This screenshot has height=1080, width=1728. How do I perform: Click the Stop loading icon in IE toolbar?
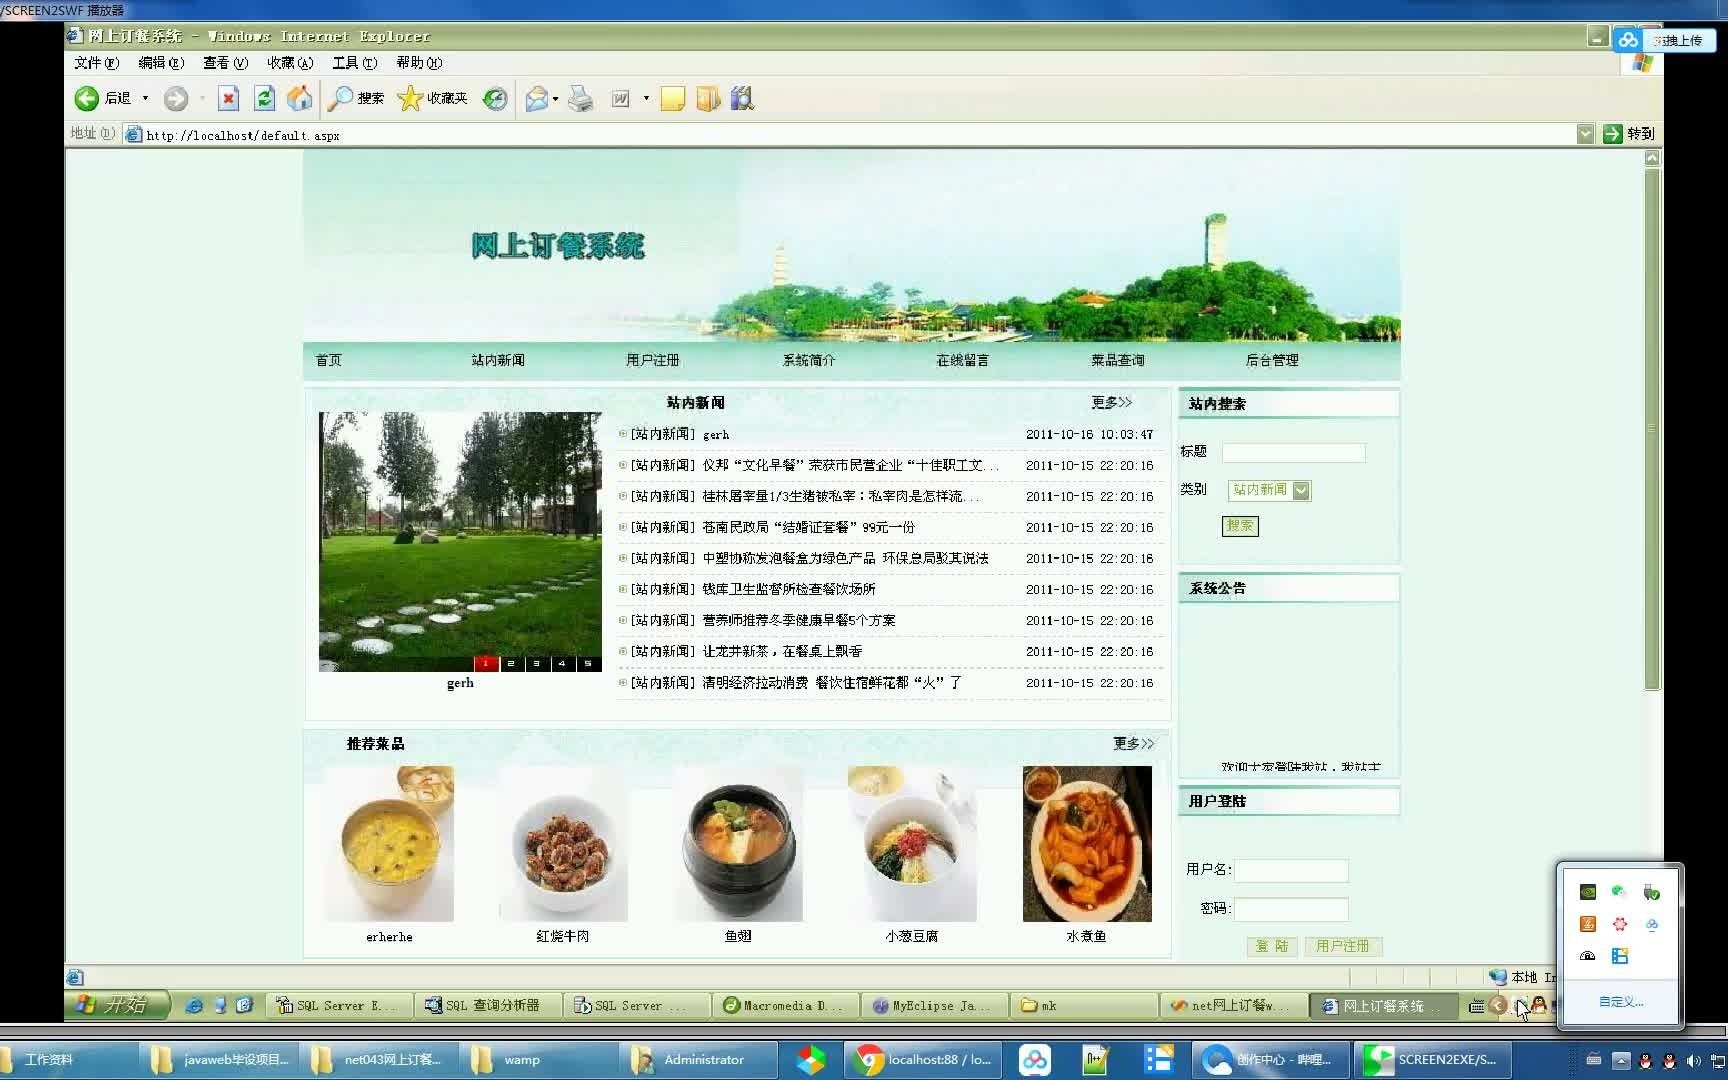[228, 98]
